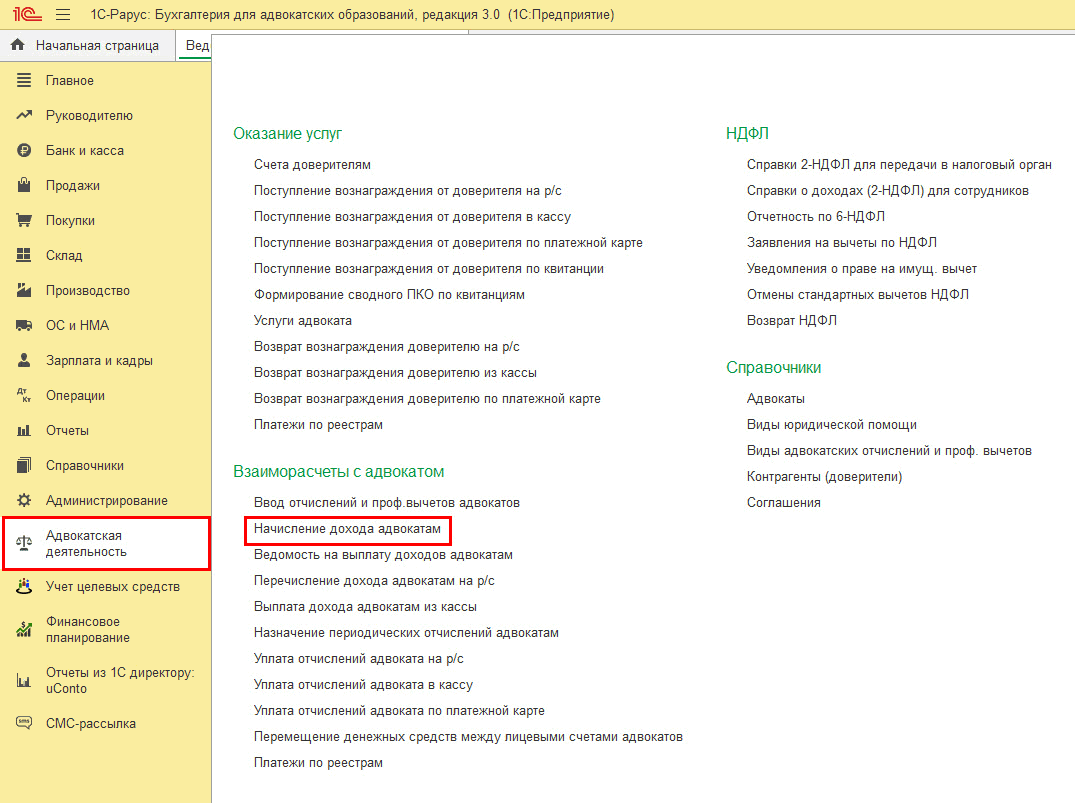Open Учет целевых средств icon
The height and width of the screenshot is (803, 1075).
click(25, 587)
